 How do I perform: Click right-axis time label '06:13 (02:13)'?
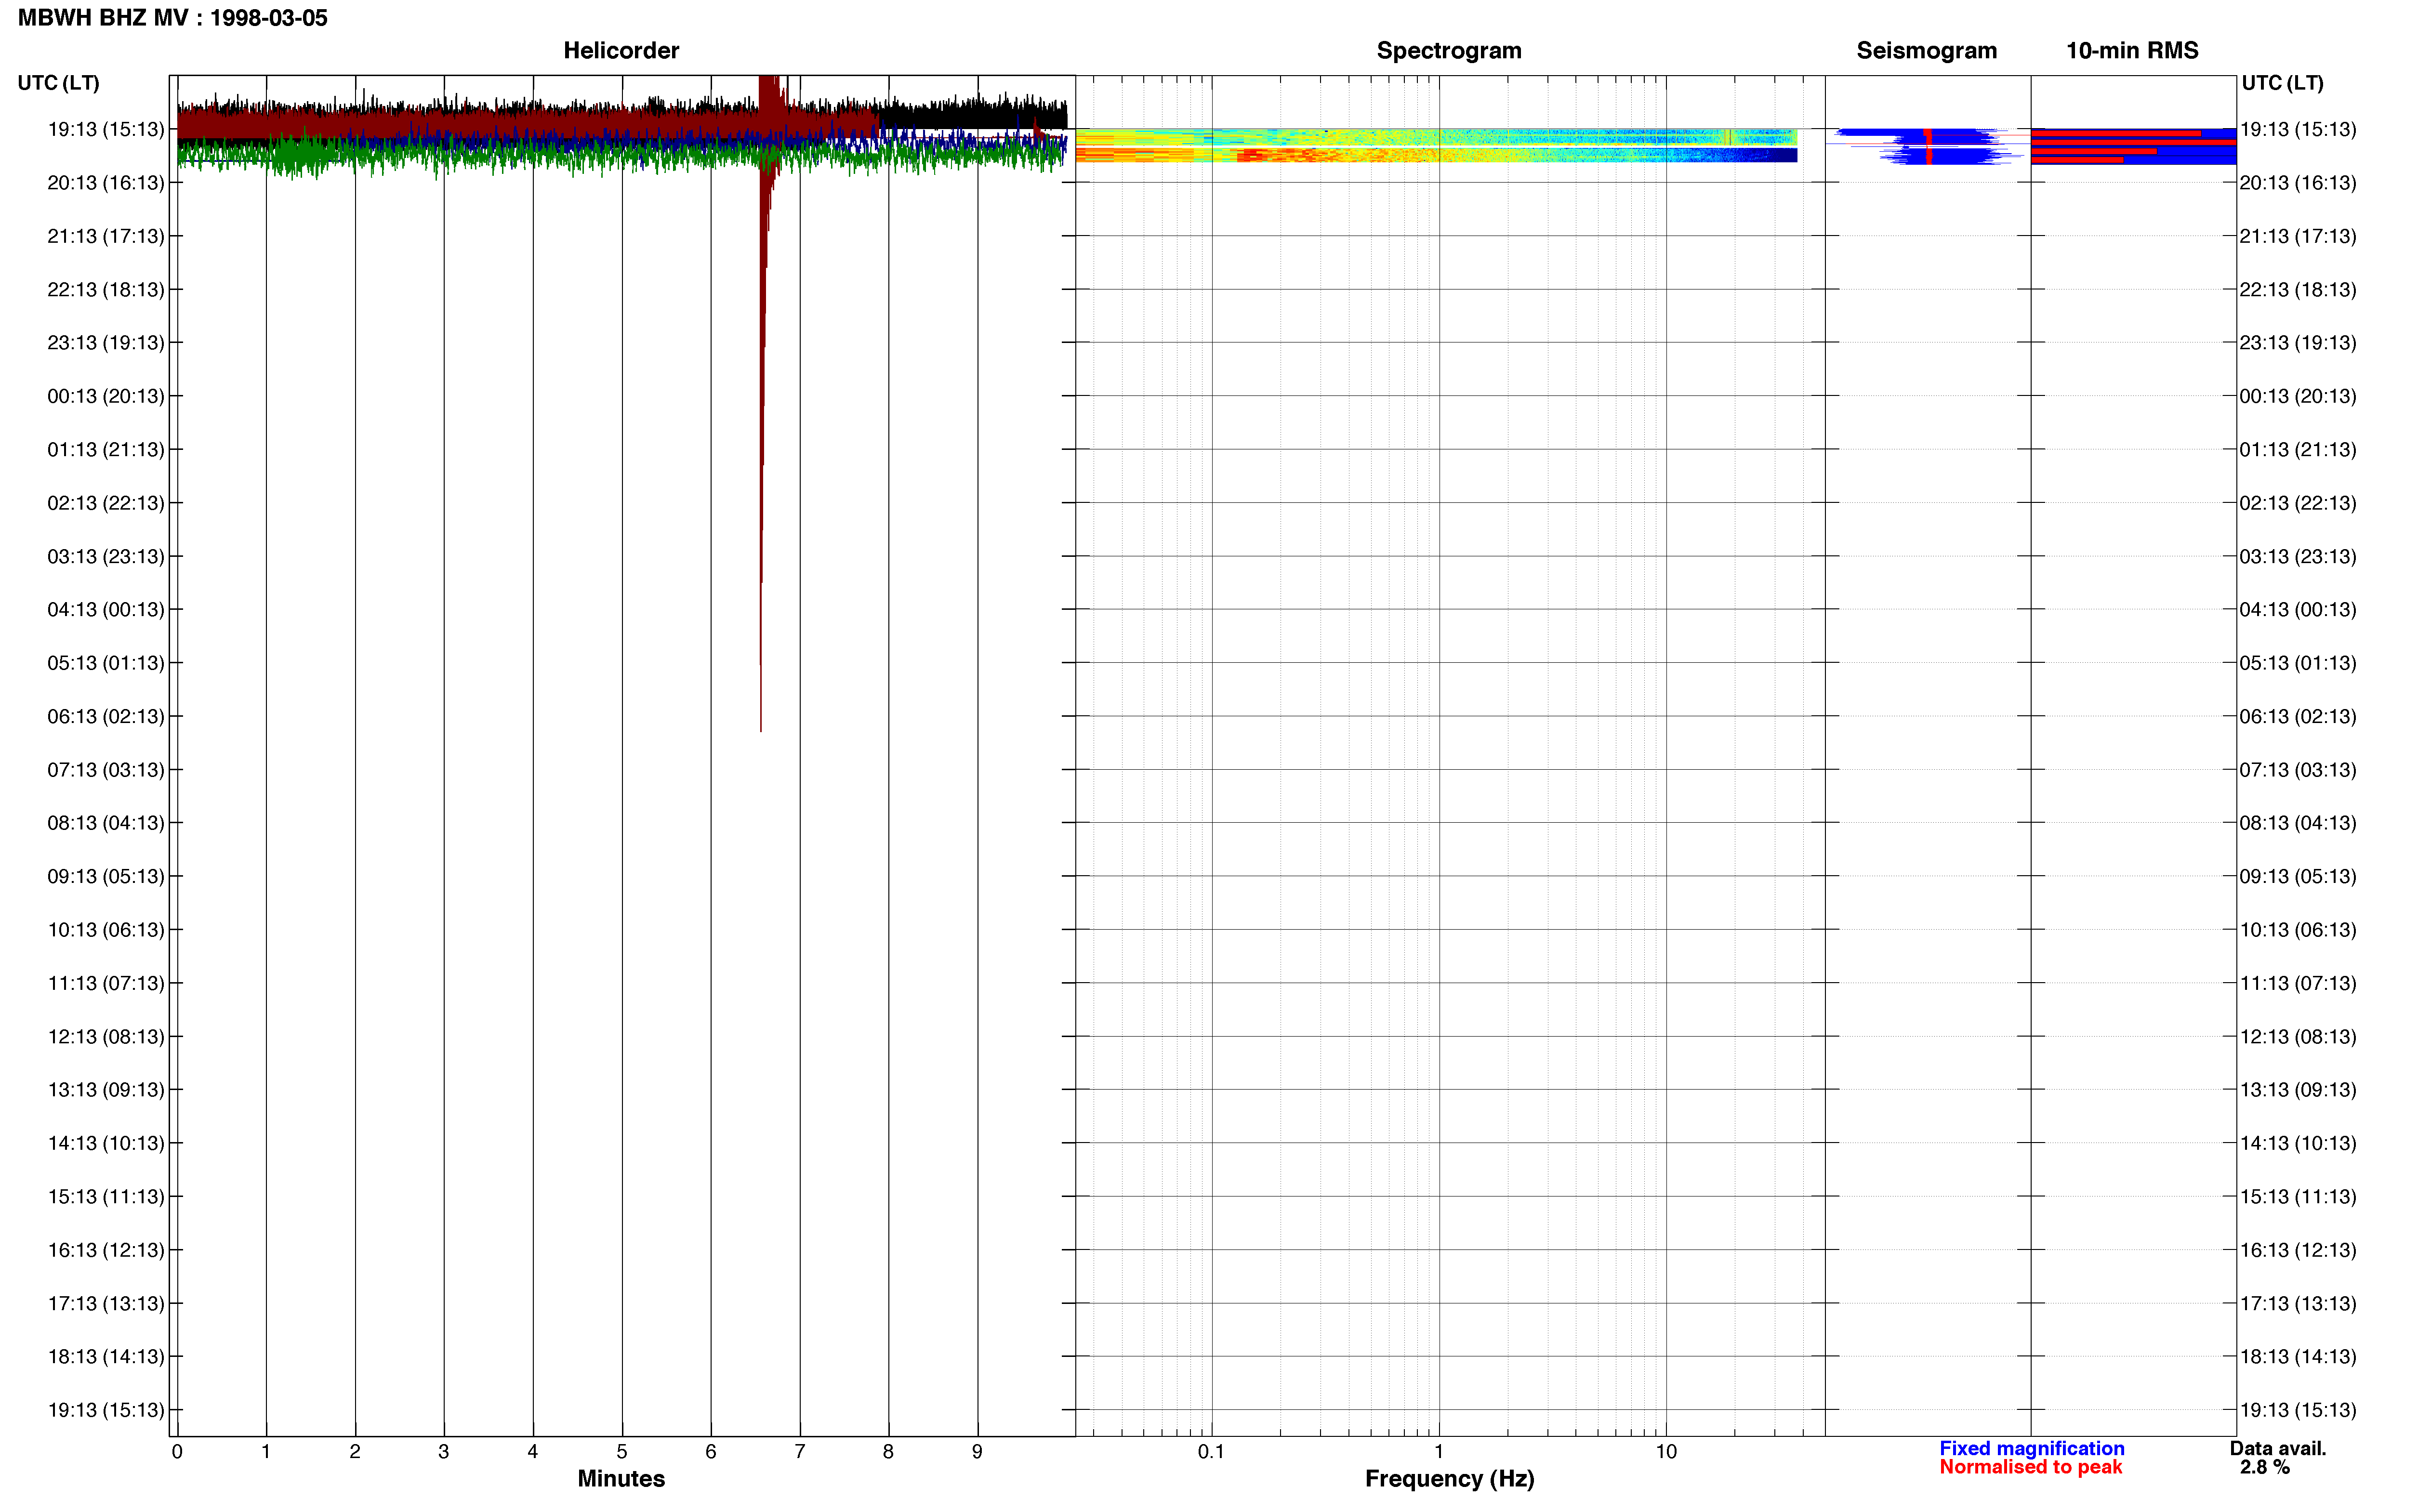coord(2298,716)
